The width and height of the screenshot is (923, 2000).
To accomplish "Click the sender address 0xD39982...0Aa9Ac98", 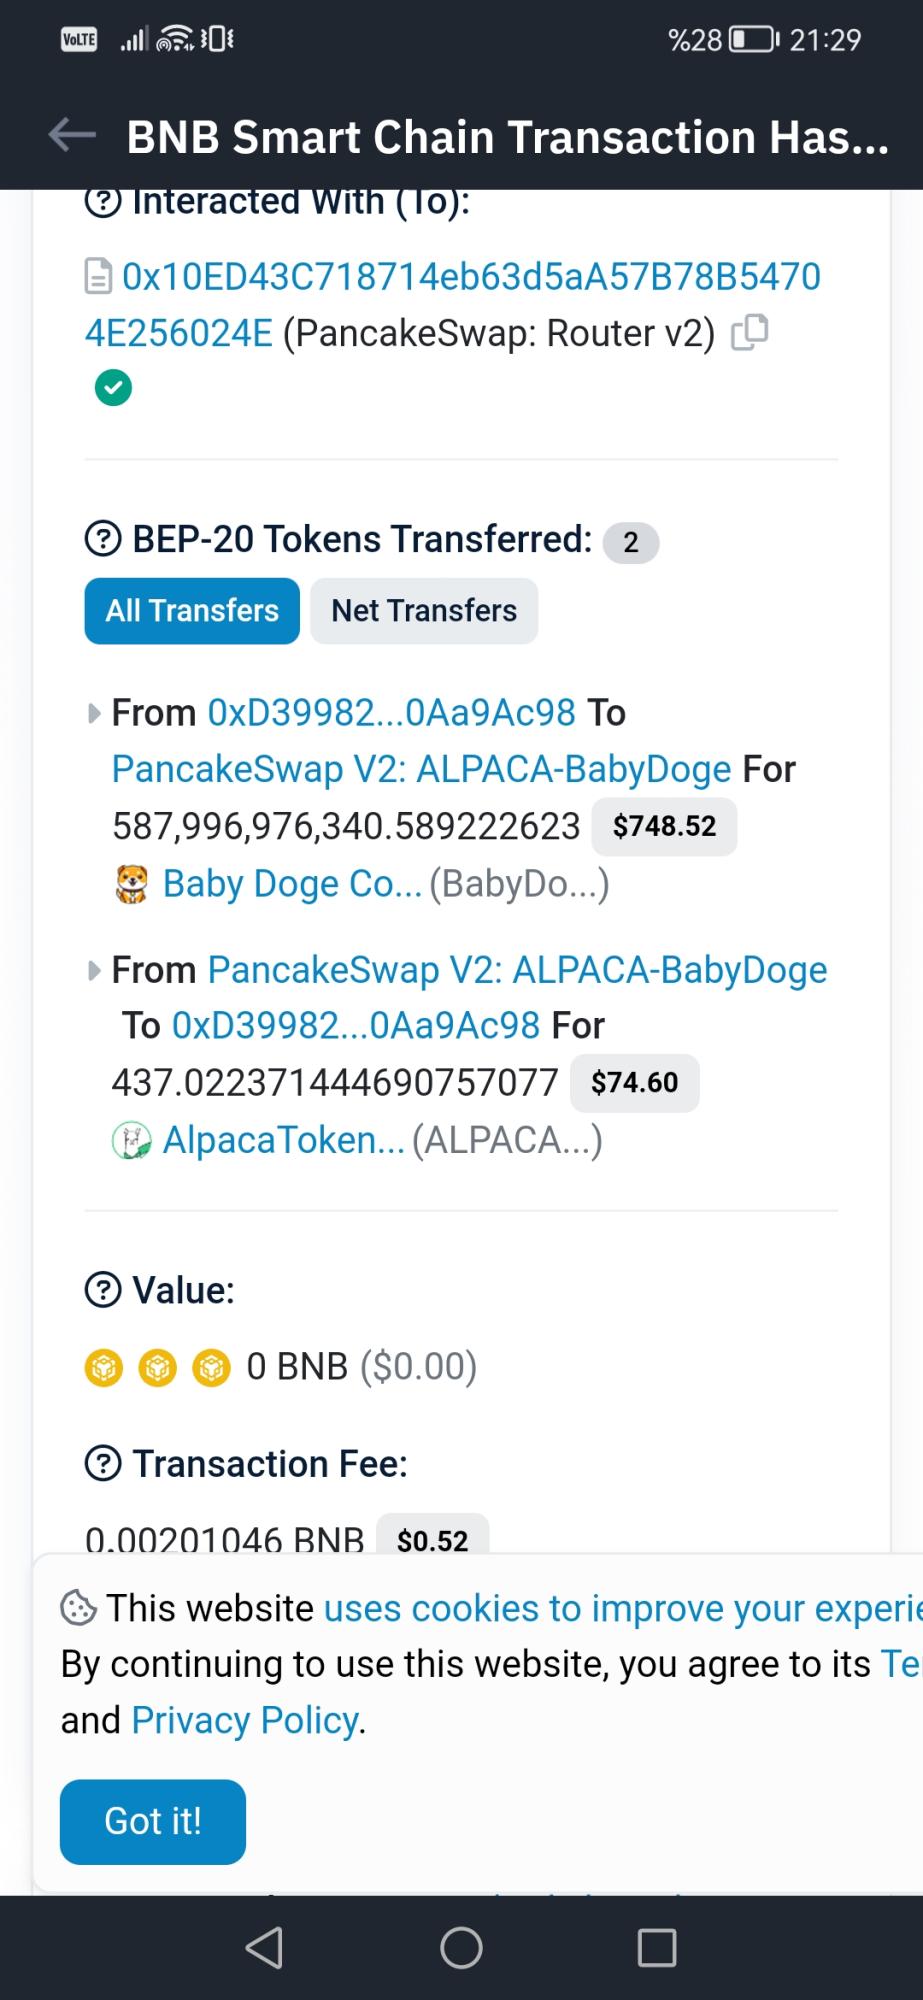I will pos(391,712).
